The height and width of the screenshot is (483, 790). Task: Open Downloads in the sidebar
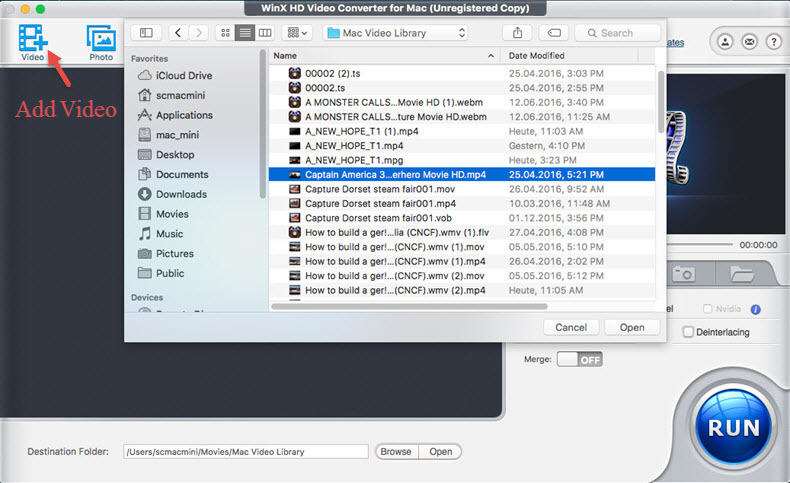pos(172,194)
